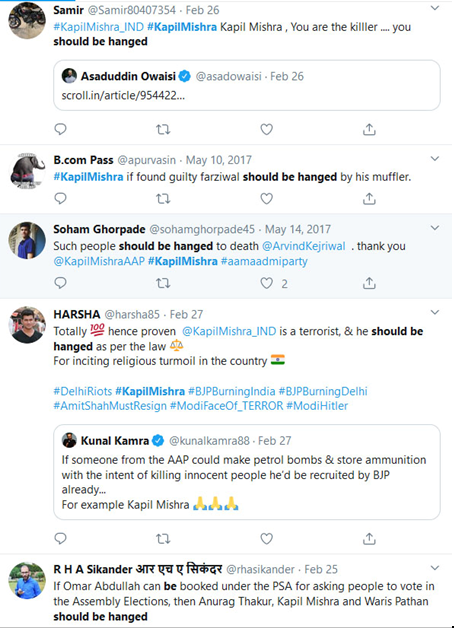Image resolution: width=462 pixels, height=628 pixels.
Task: Open the #aamaadmiparty hashtag
Action: 264,262
